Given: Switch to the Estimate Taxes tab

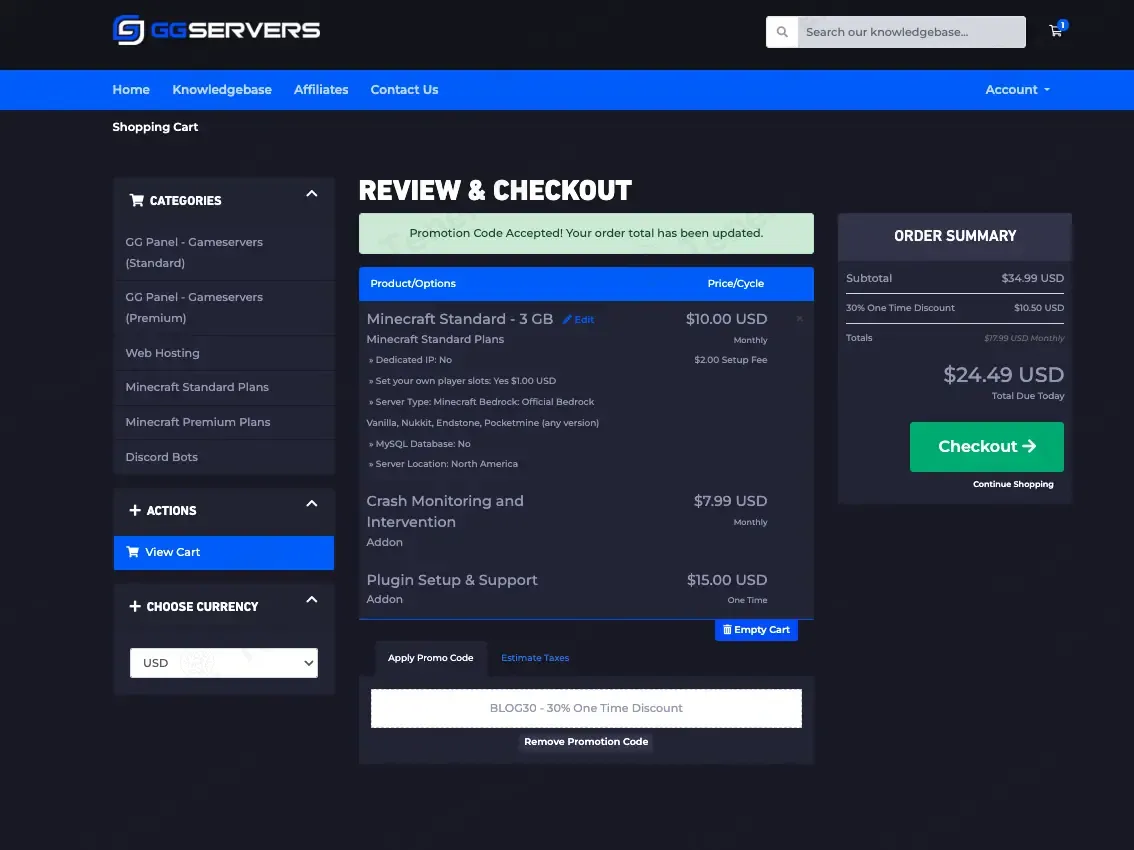Looking at the screenshot, I should pyautogui.click(x=535, y=658).
